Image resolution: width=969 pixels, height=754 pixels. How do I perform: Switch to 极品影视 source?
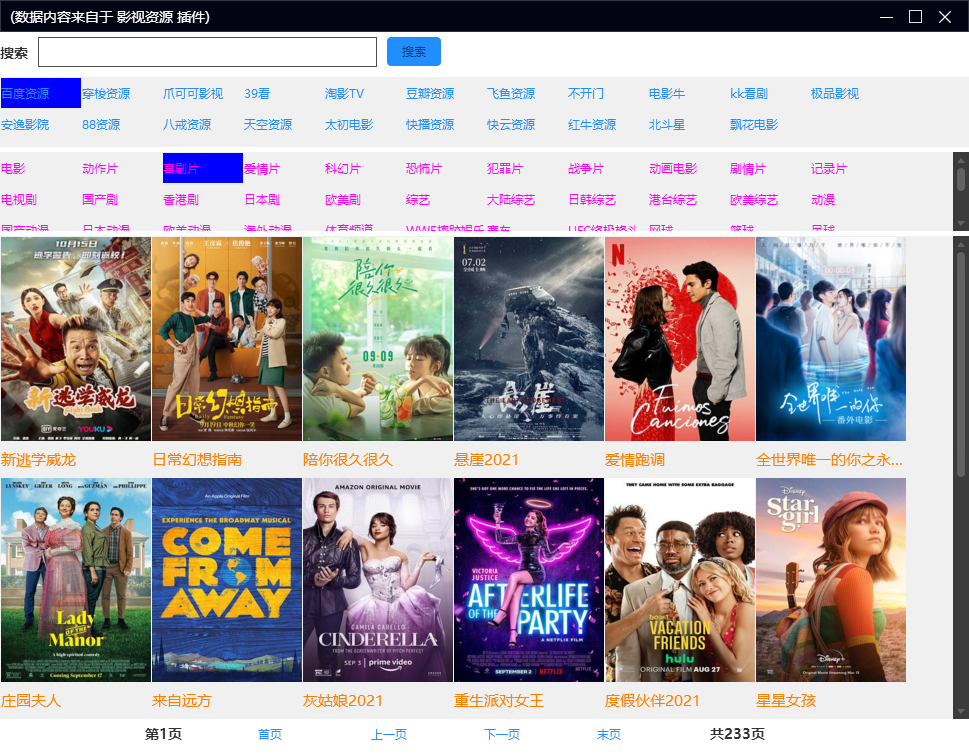pos(835,93)
